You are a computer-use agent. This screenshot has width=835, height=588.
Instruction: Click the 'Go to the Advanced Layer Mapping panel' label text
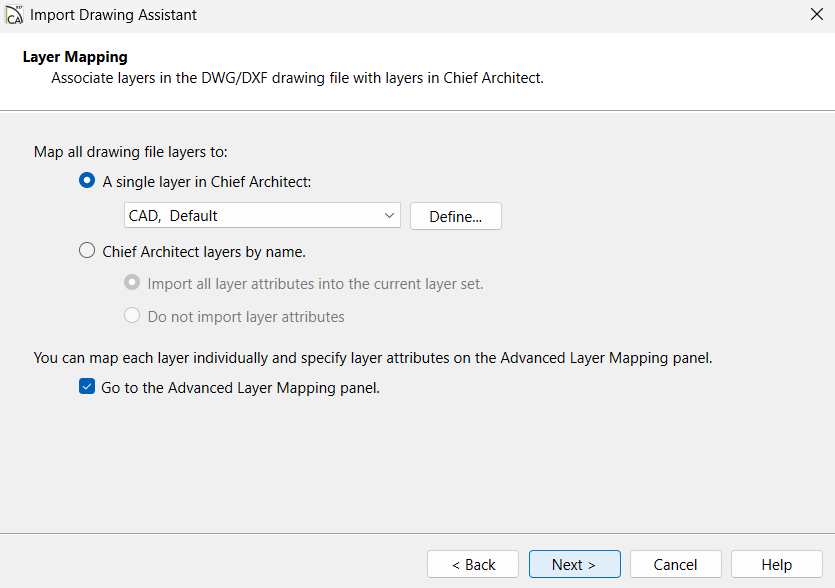(x=240, y=388)
